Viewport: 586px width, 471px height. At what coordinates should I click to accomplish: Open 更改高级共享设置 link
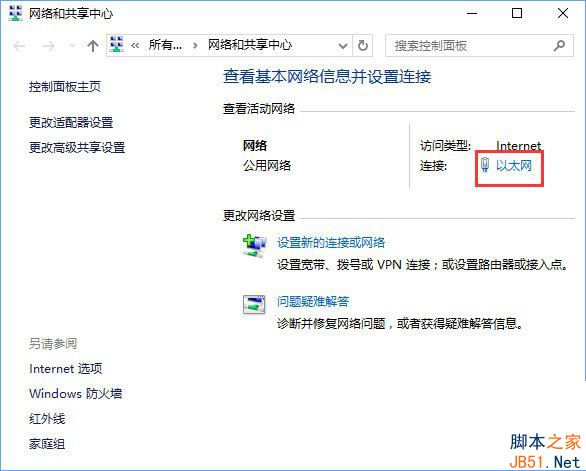[77, 147]
